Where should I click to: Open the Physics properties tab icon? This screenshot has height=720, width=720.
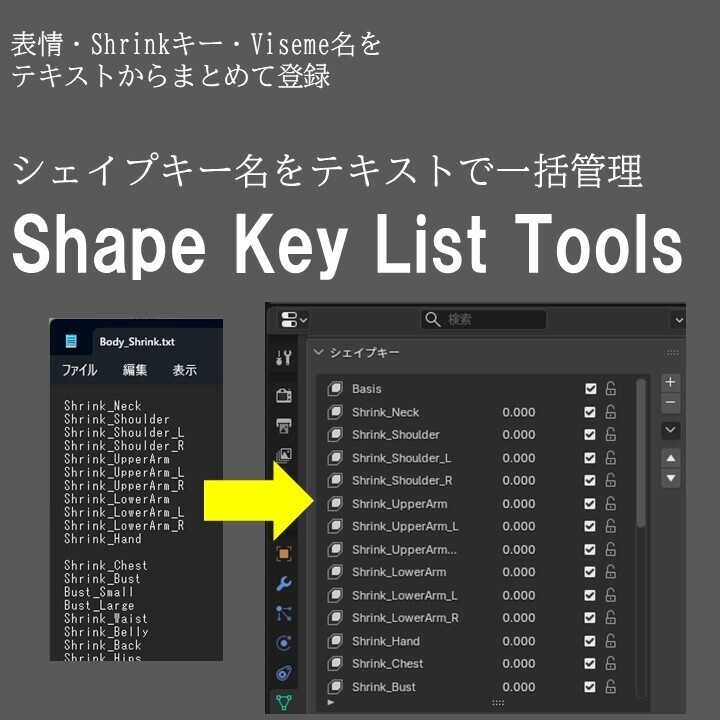pos(284,643)
